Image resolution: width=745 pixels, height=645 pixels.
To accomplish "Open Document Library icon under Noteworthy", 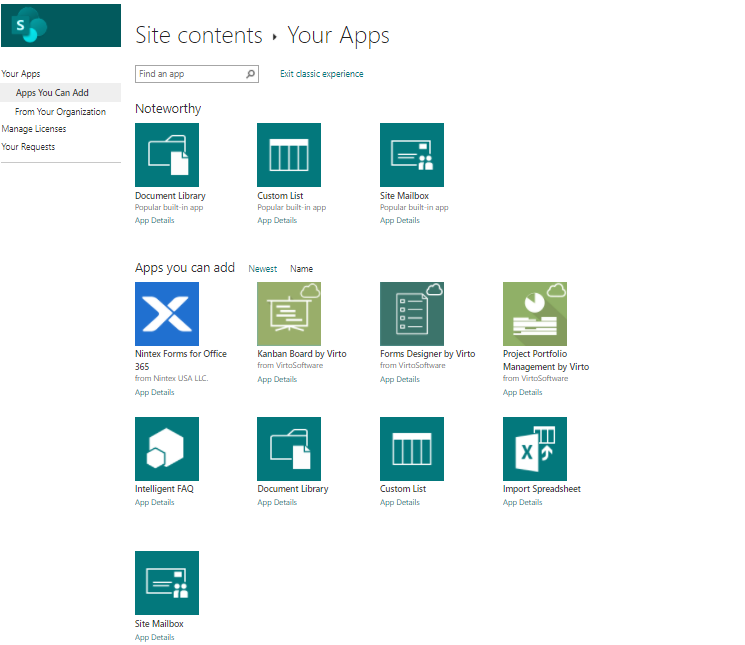I will [167, 155].
